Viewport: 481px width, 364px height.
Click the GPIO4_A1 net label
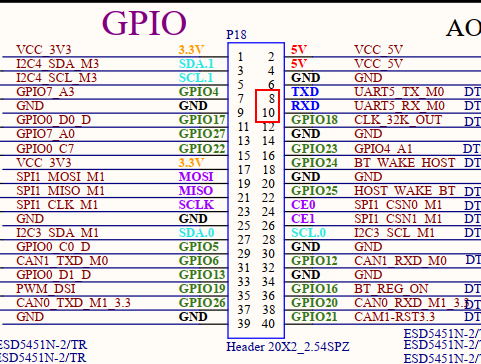383,148
